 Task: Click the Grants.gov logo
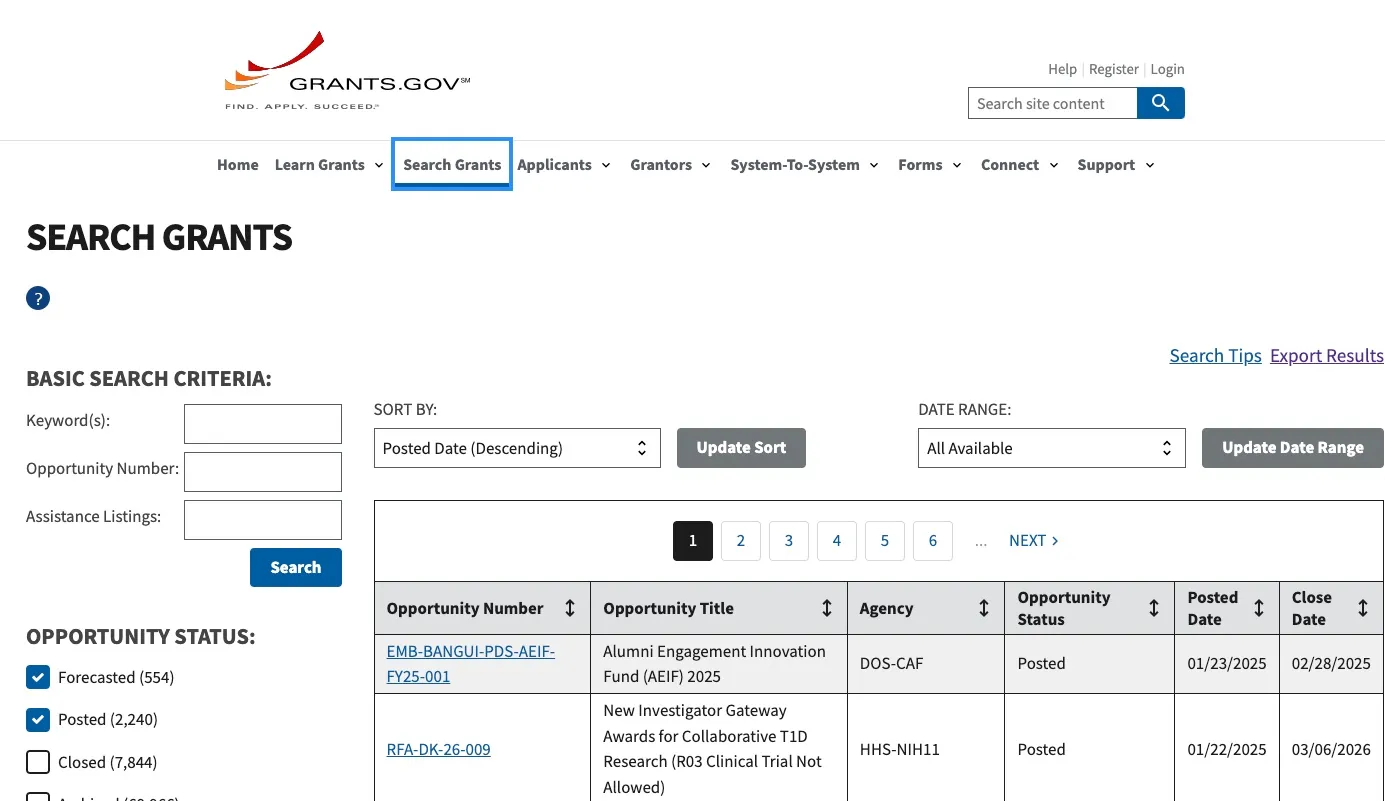347,70
